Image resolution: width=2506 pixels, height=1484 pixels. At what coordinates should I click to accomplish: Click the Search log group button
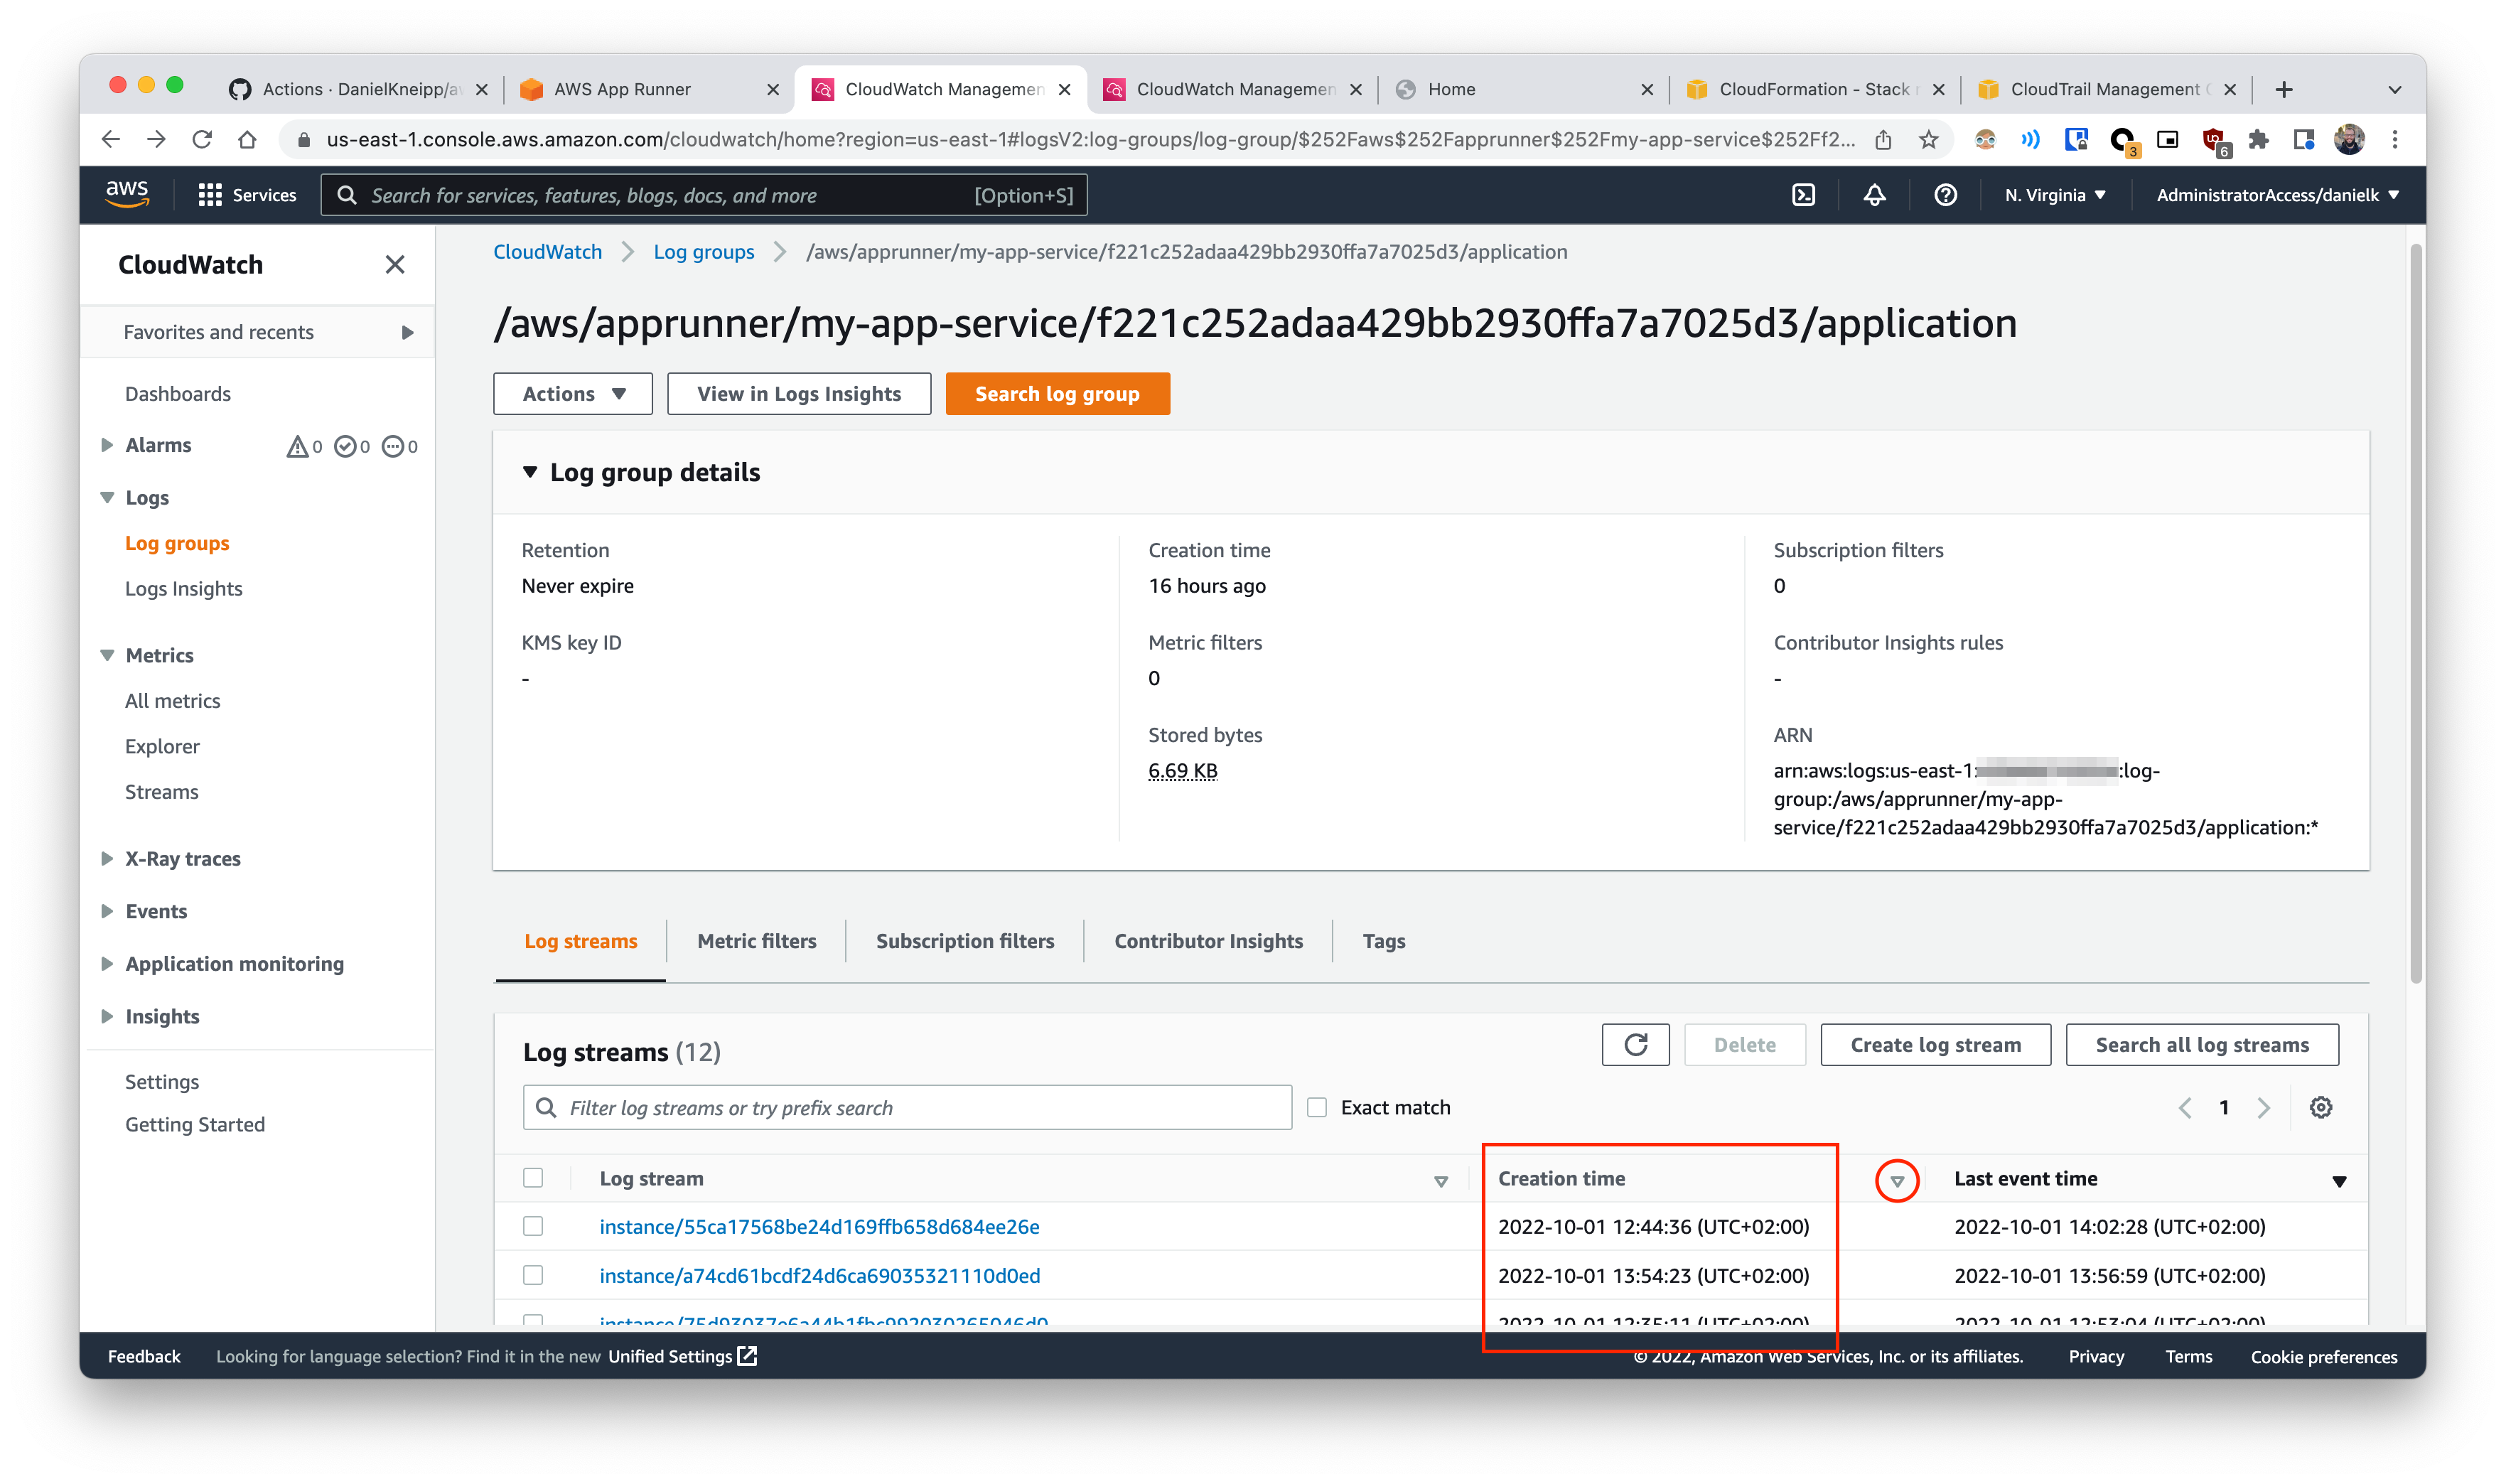click(1057, 394)
